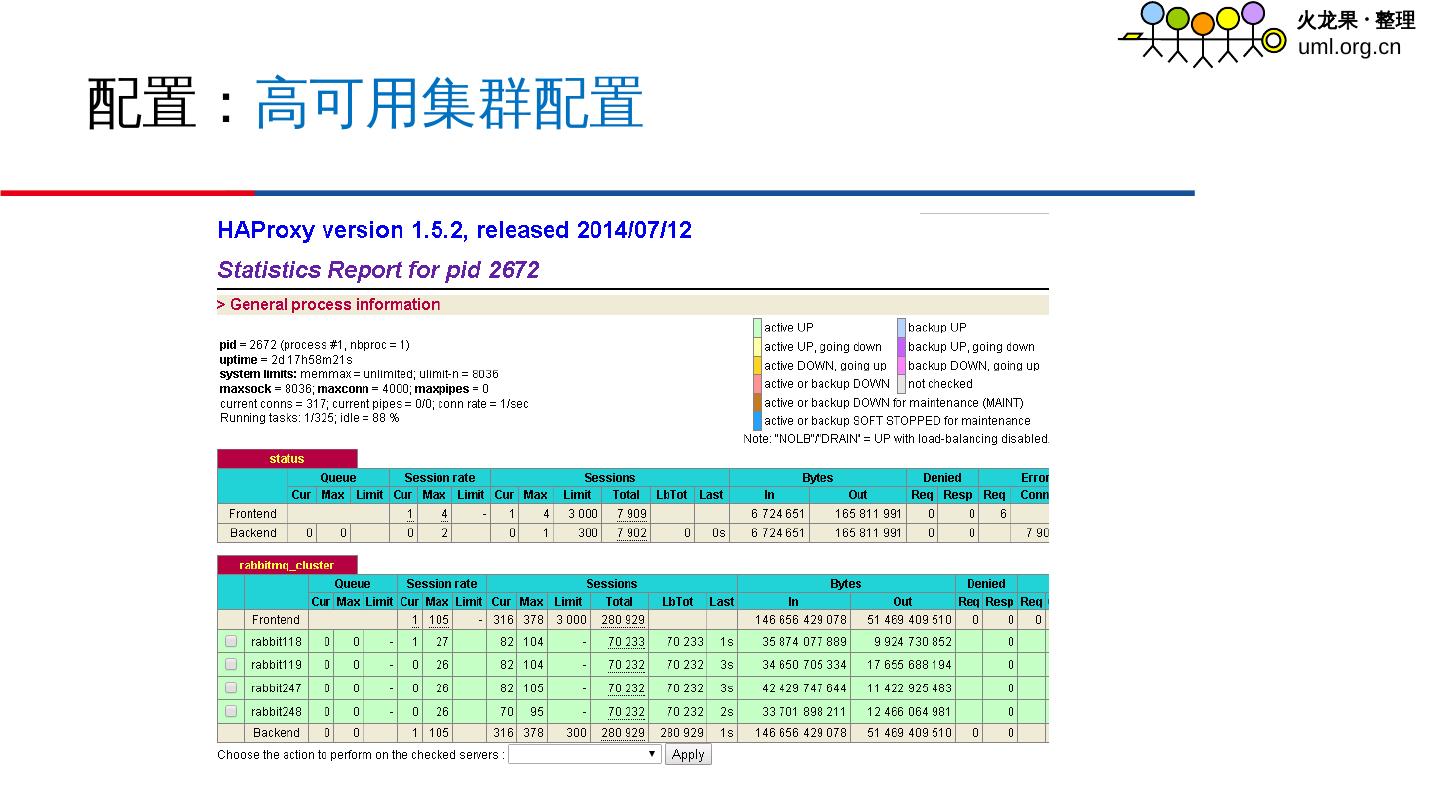This screenshot has height=810, width=1440.
Task: Click the rabbitmq_cluster Frontend sessions Total 280 929
Action: [x=623, y=620]
